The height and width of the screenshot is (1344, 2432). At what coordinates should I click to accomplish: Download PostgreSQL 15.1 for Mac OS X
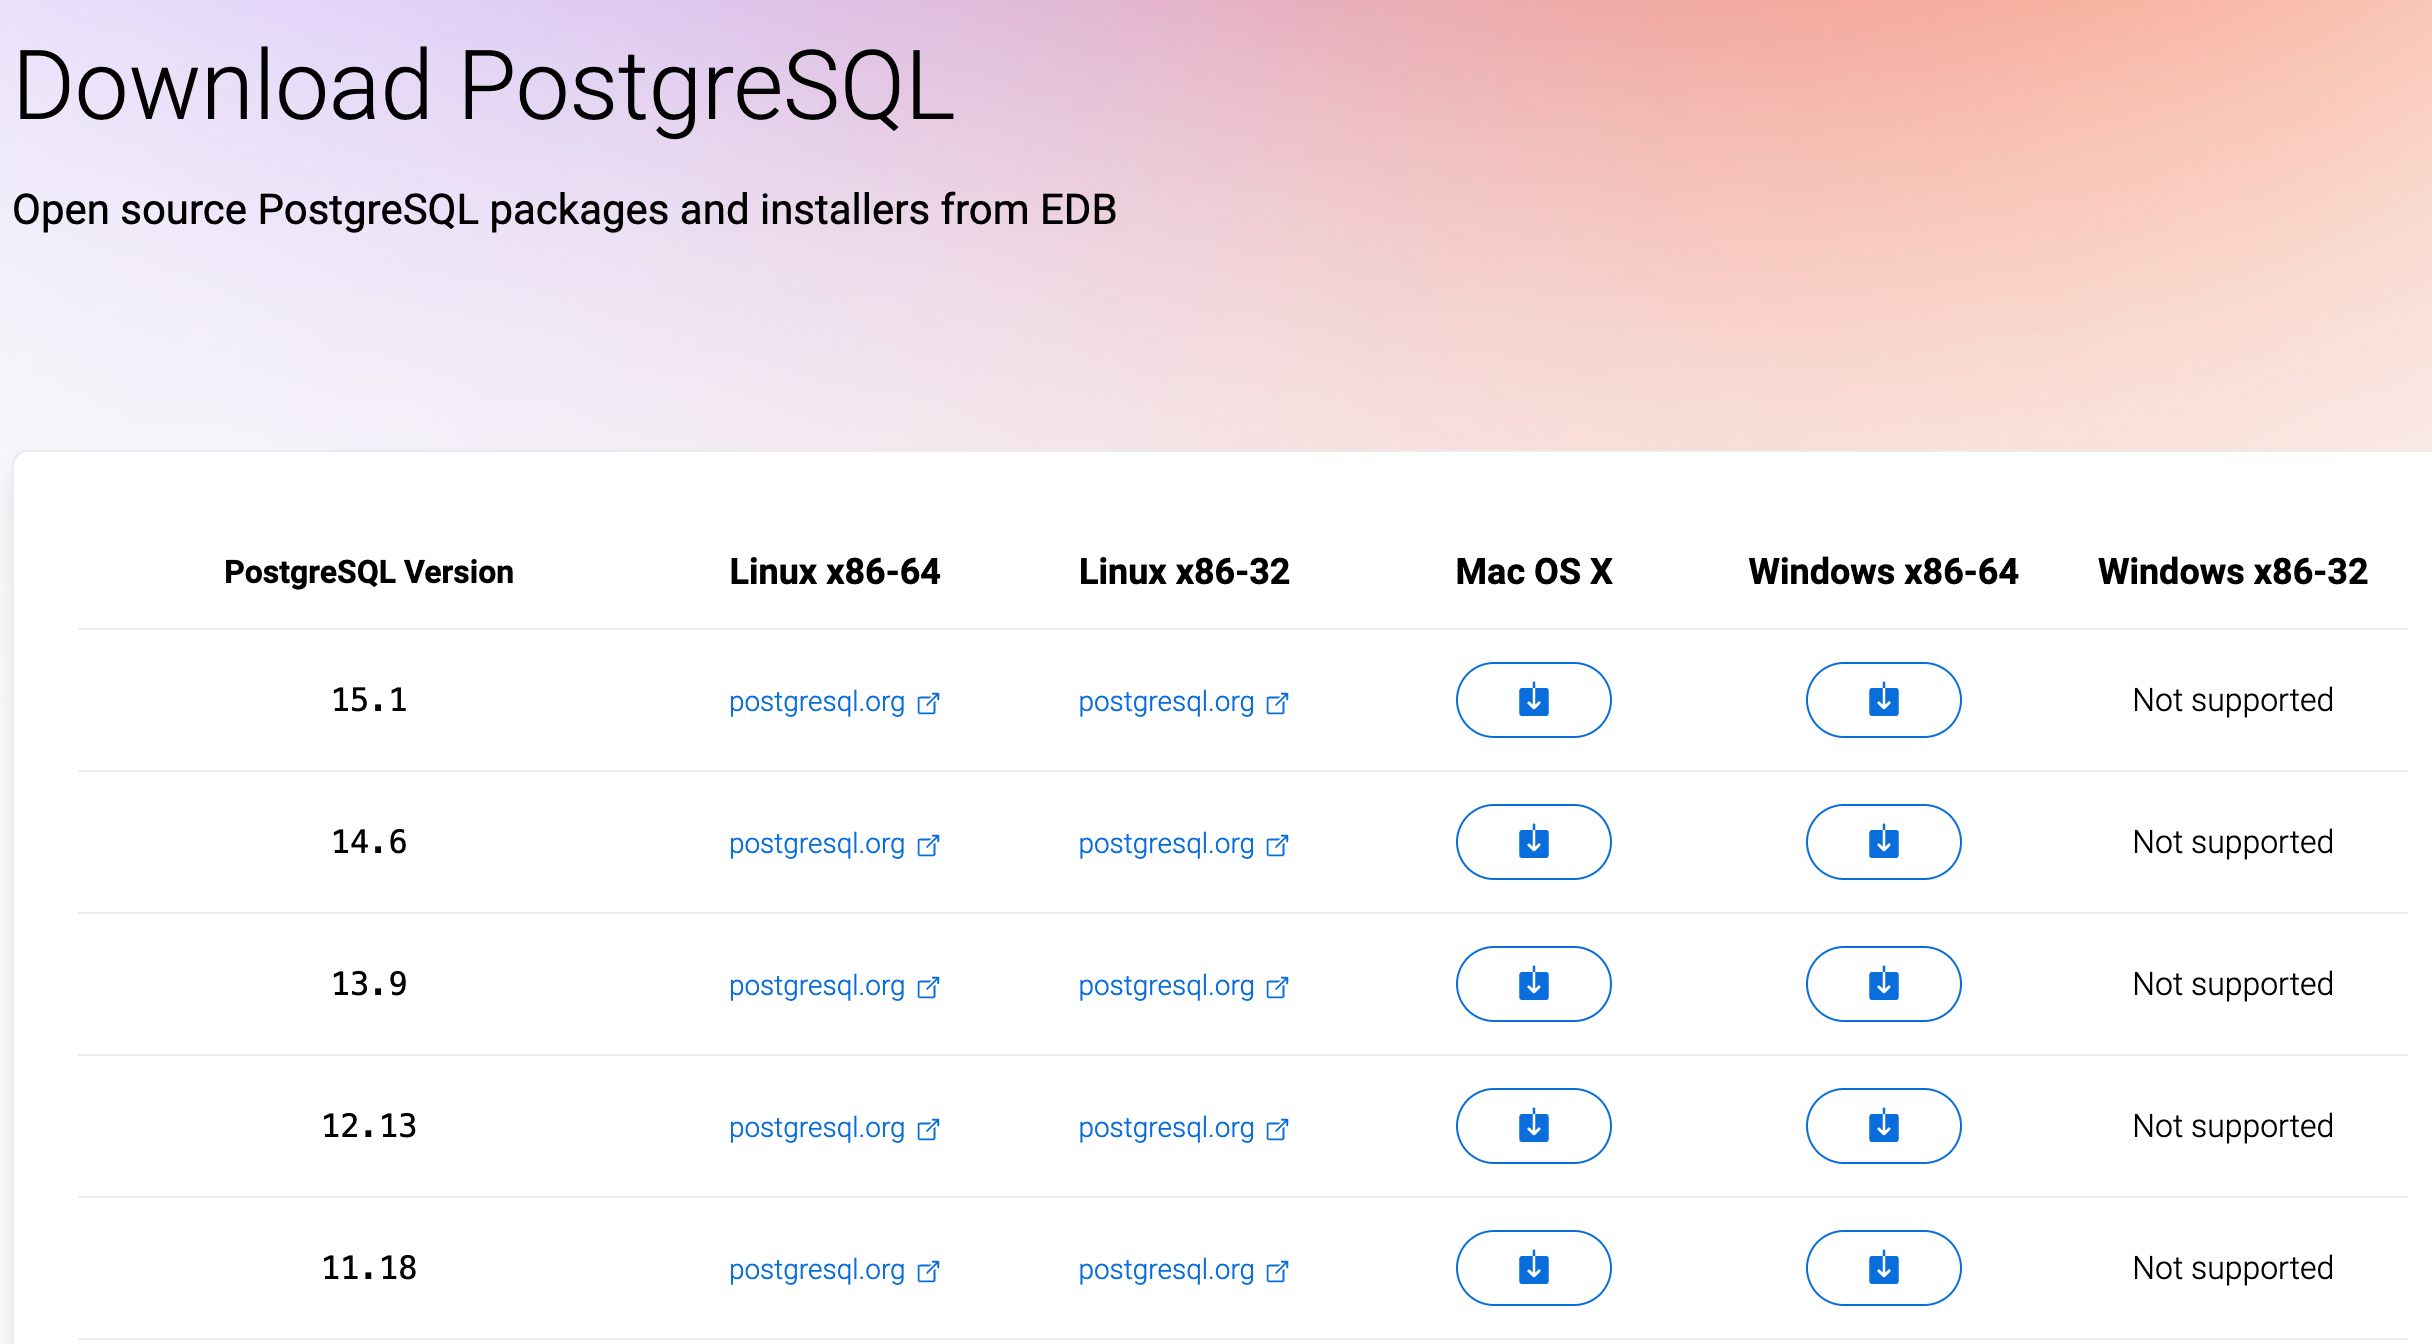1533,700
